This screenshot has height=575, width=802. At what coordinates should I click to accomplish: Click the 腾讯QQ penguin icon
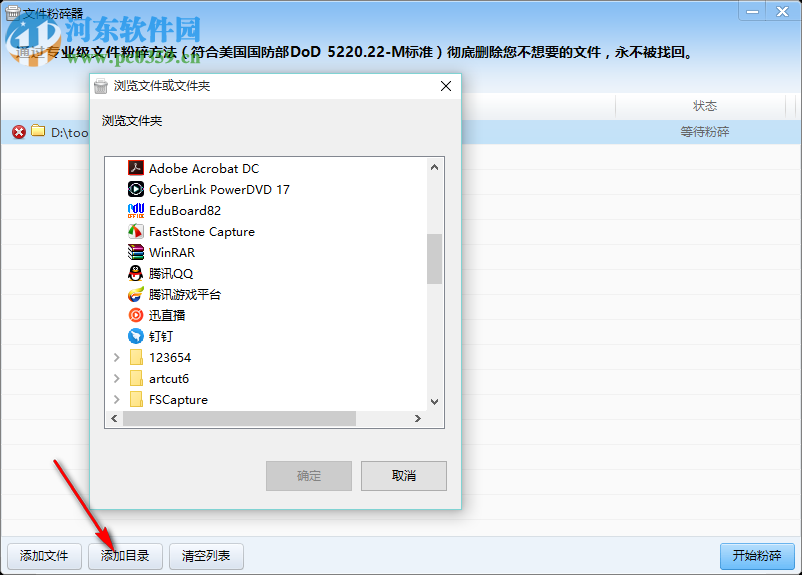136,273
